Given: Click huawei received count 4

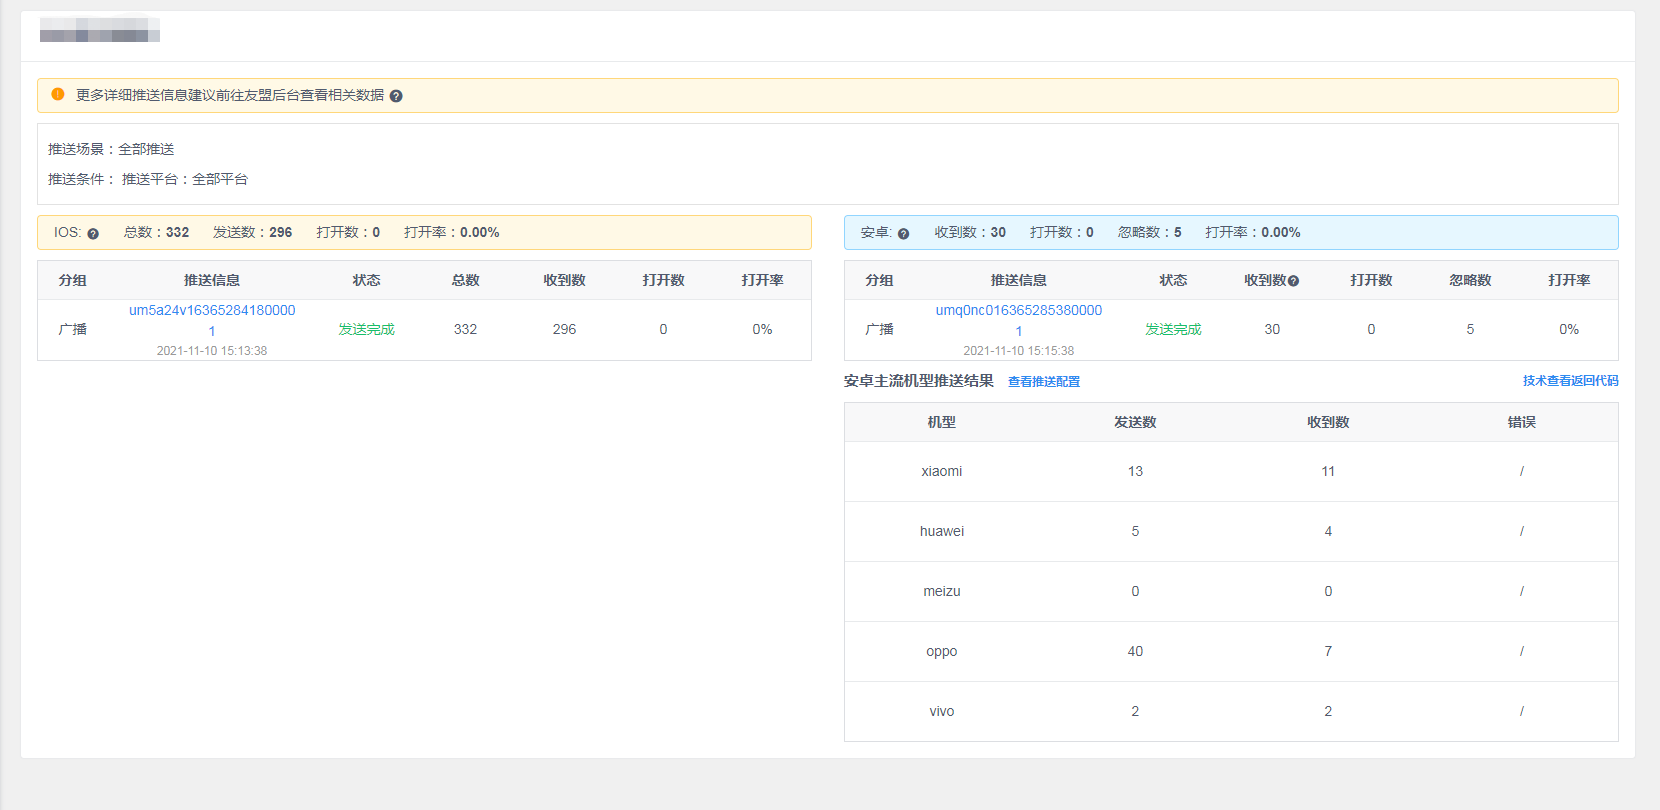Looking at the screenshot, I should 1328,531.
